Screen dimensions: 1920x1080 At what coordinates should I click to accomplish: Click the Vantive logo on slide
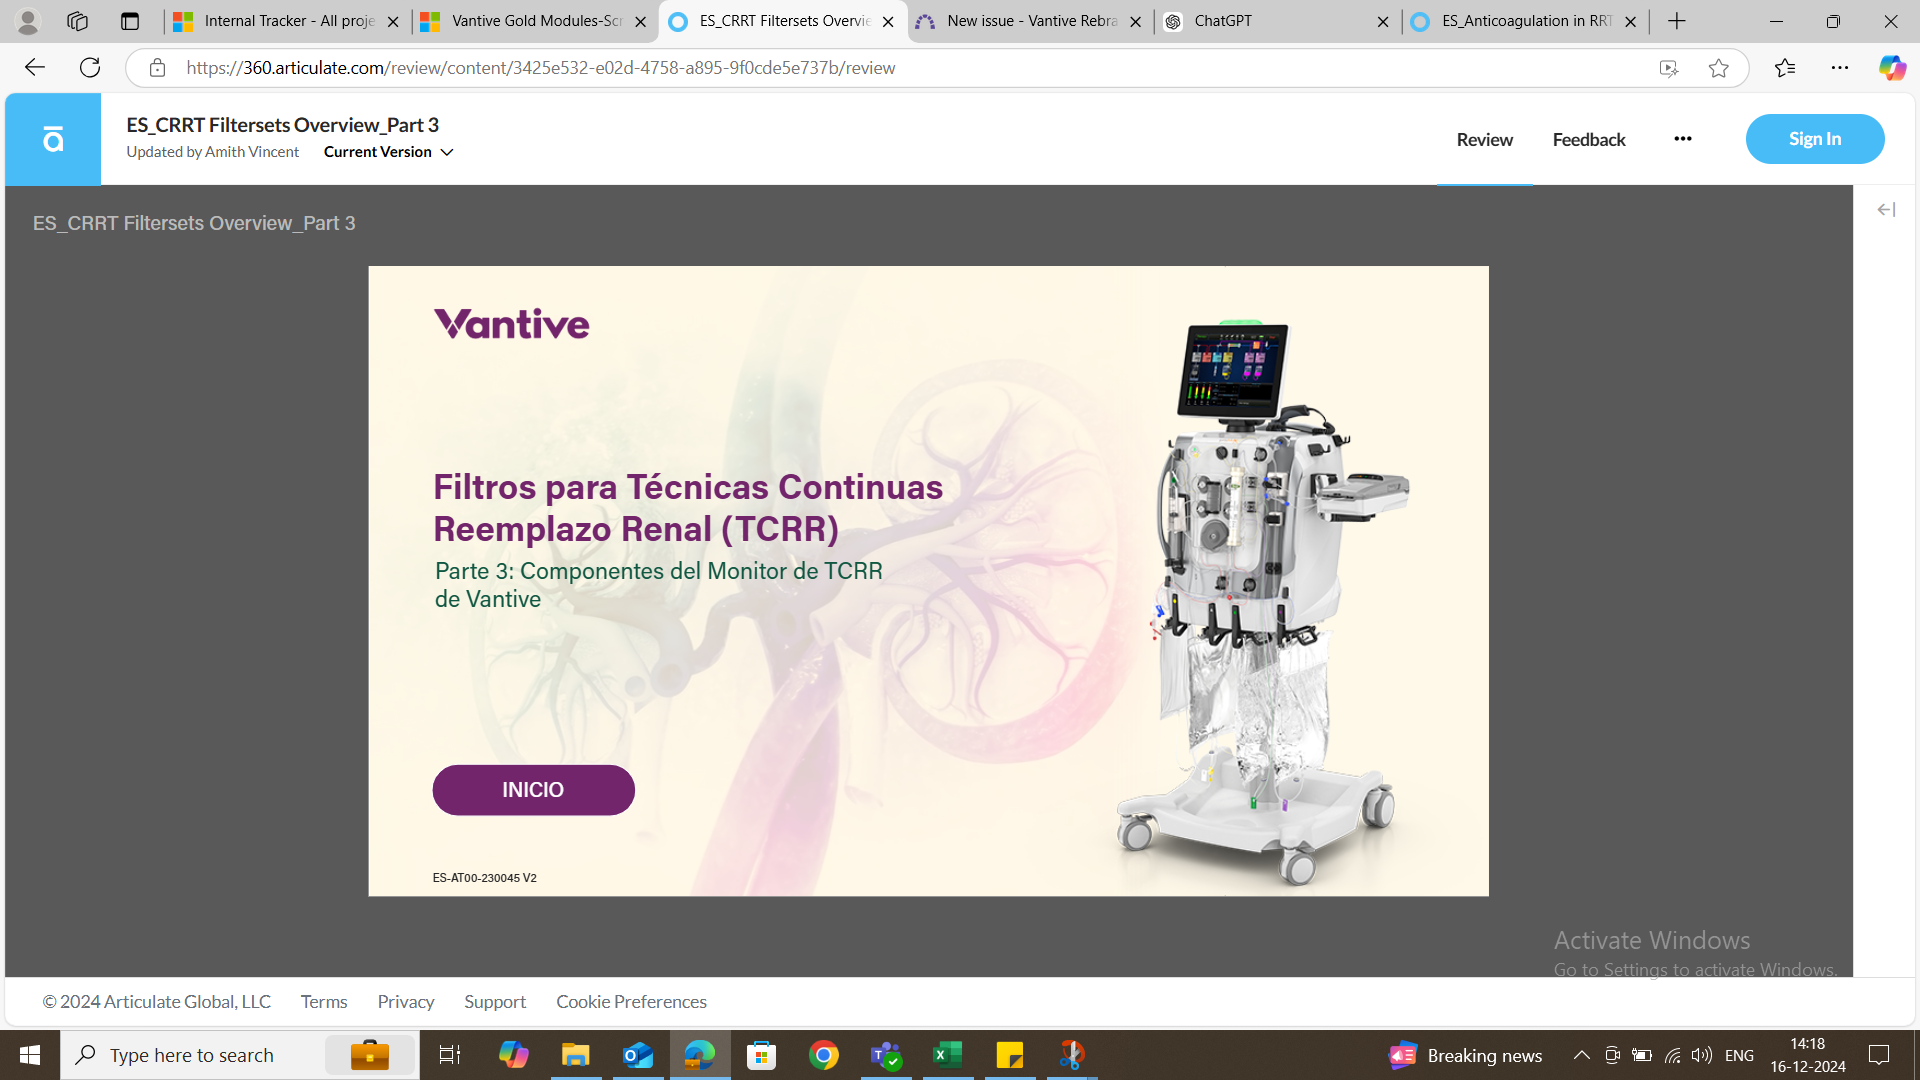(x=512, y=324)
